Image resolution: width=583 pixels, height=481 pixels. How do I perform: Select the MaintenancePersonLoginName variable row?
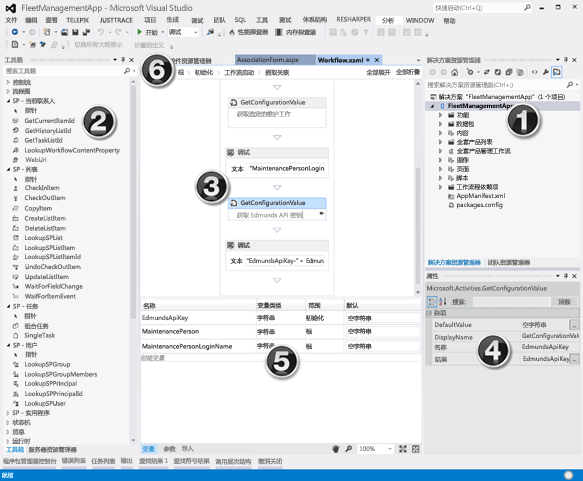pos(281,346)
